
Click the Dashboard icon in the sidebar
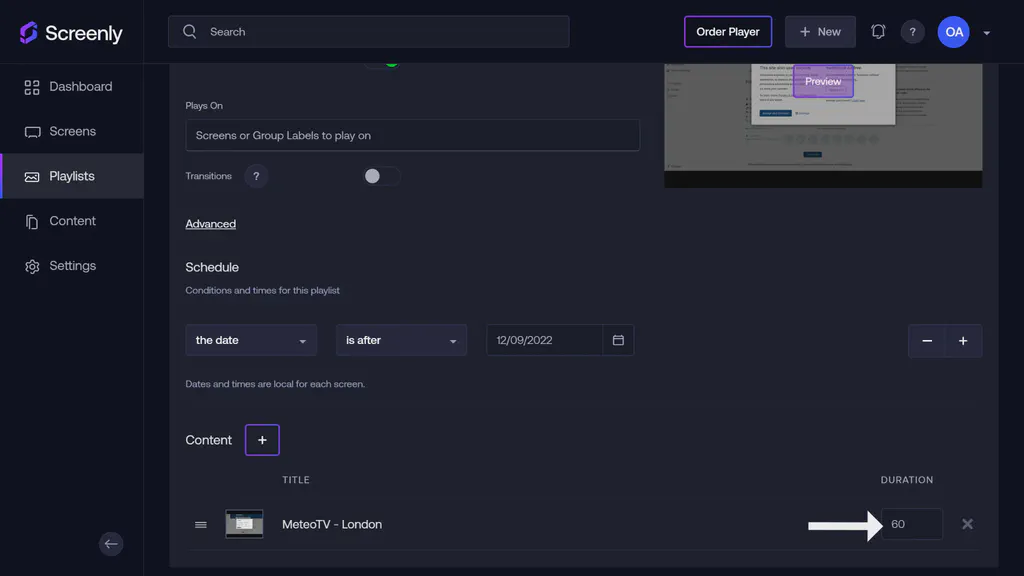29,86
